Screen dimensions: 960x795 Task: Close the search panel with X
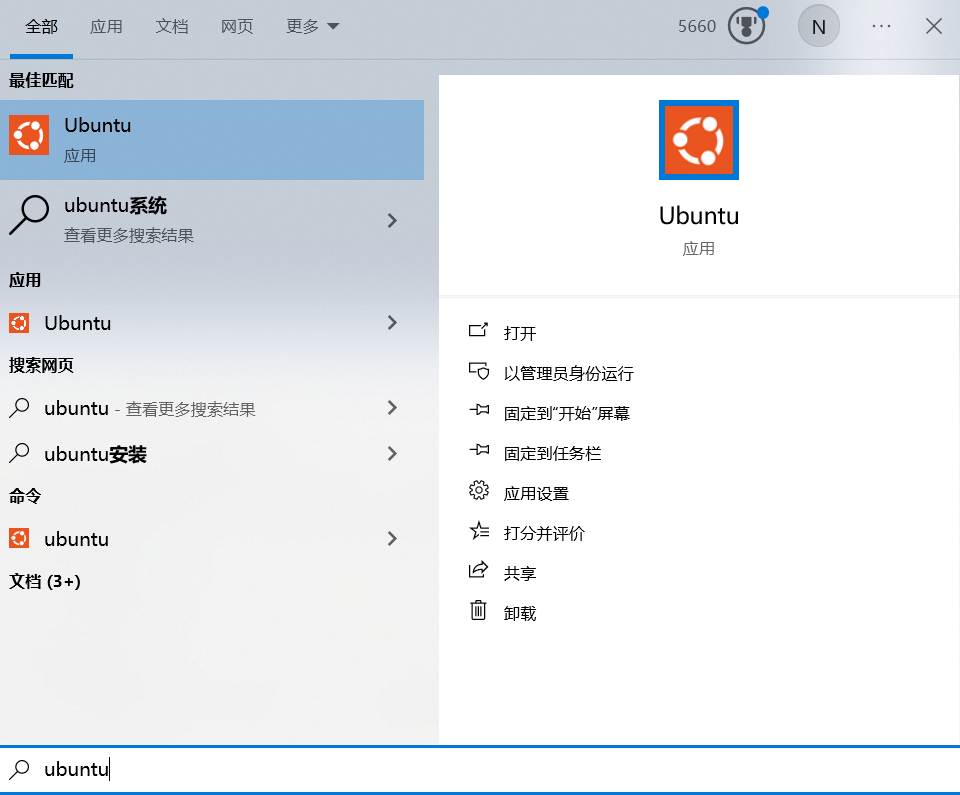tap(934, 26)
